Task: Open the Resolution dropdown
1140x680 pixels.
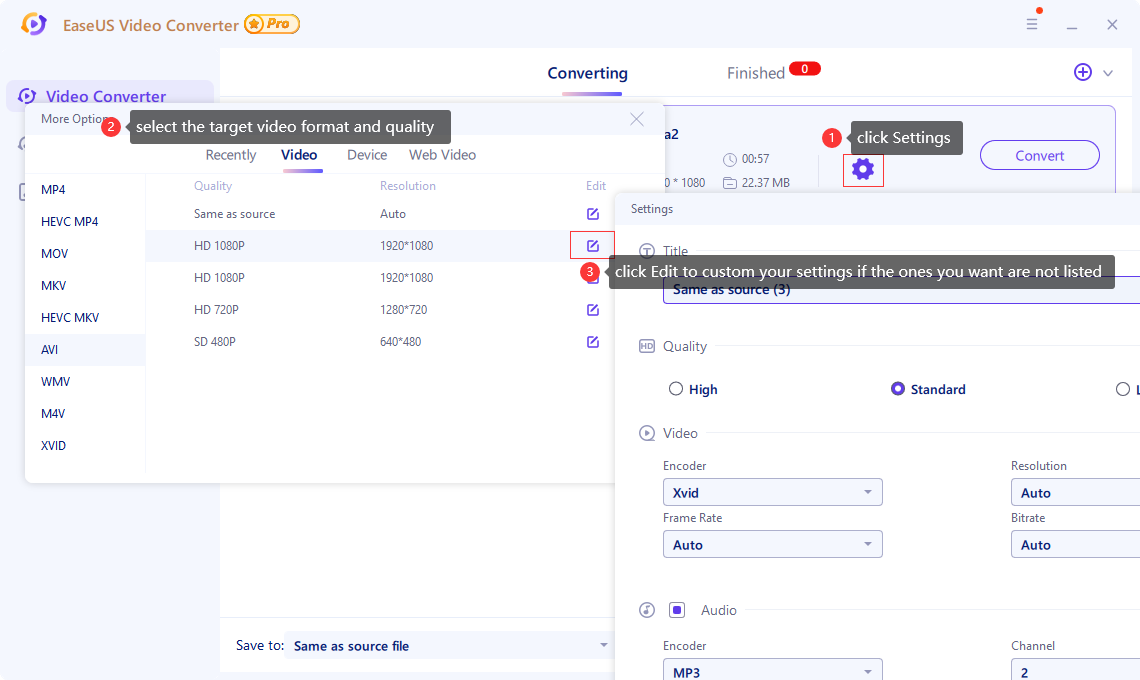Action: tap(1075, 492)
